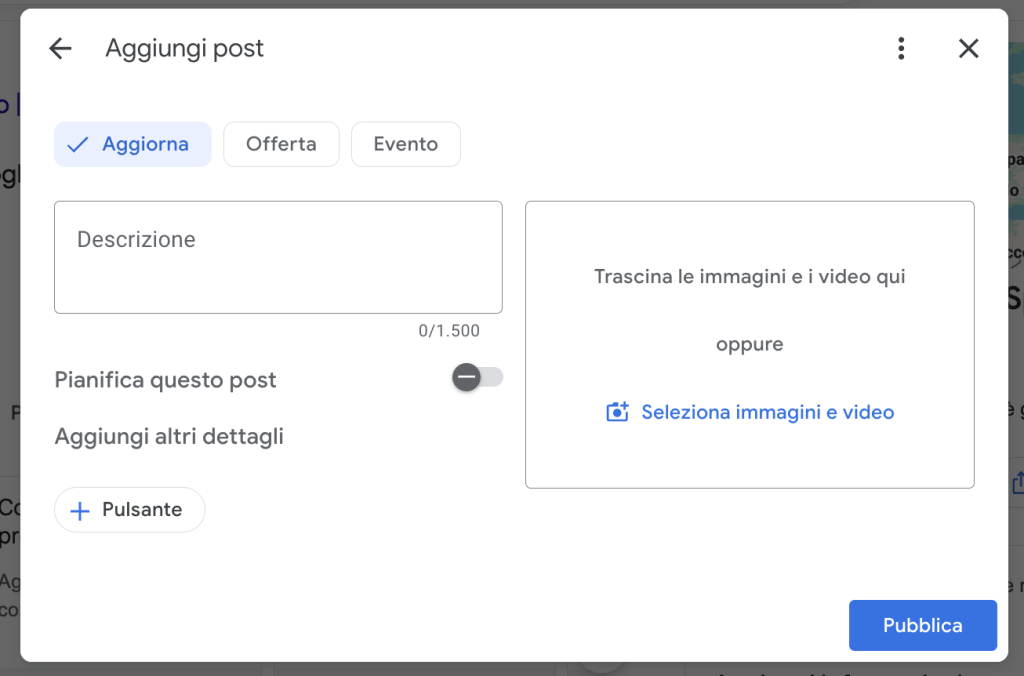Expand the Aggiungi altri dettagli section
The height and width of the screenshot is (676, 1024).
169,437
